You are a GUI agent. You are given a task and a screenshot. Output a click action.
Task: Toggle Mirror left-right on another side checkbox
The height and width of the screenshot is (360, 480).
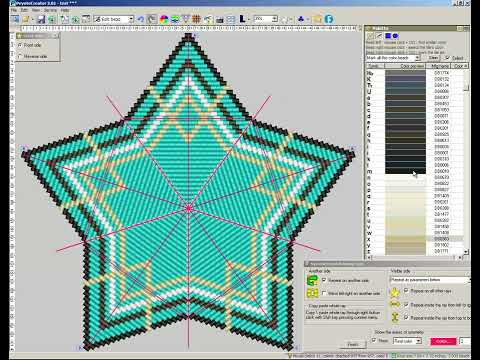pyautogui.click(x=324, y=293)
